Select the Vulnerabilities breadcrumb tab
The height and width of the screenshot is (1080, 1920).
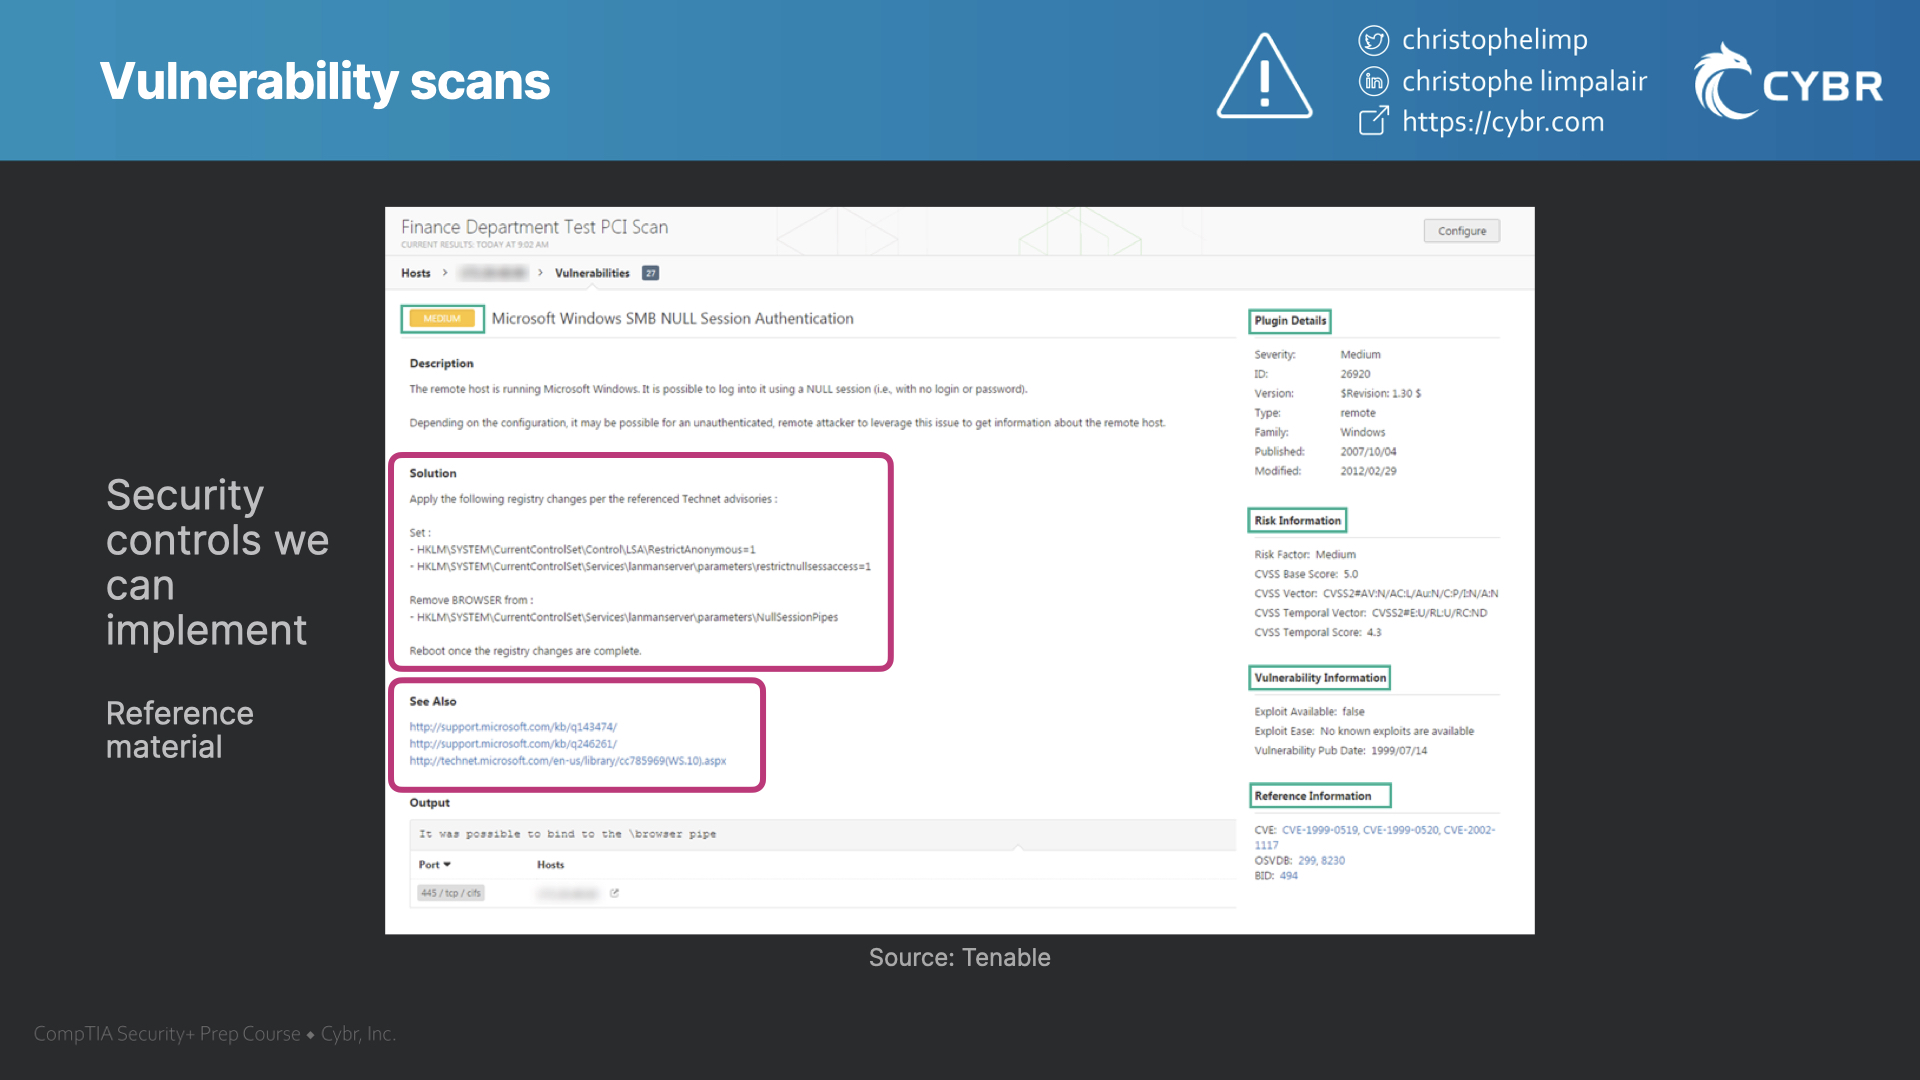click(592, 273)
